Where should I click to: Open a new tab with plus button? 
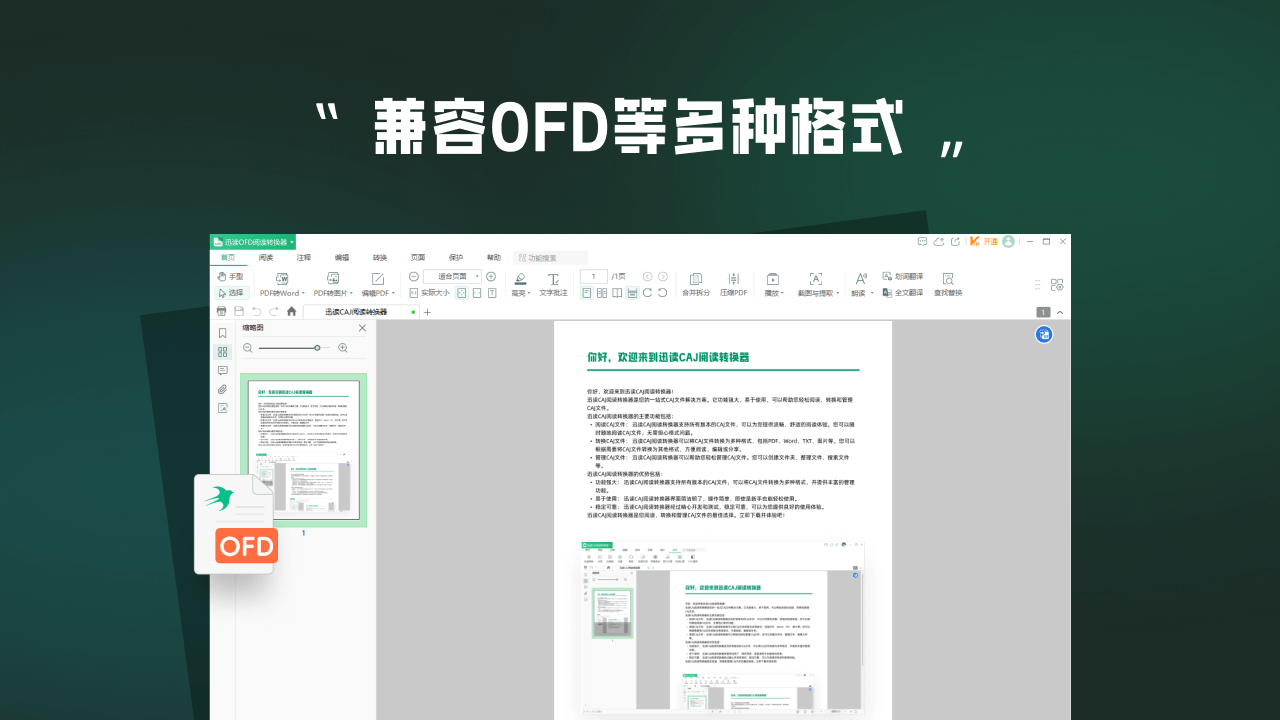pos(427,312)
